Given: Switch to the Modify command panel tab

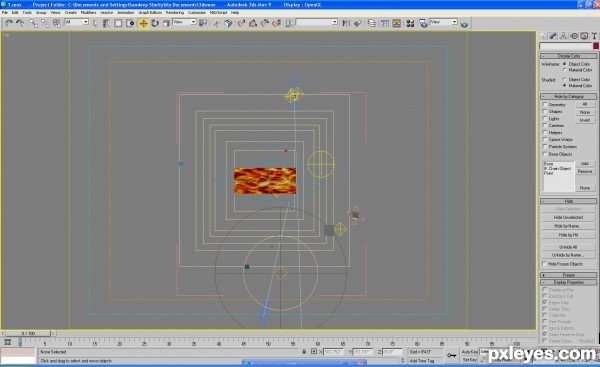Looking at the screenshot, I should [553, 36].
